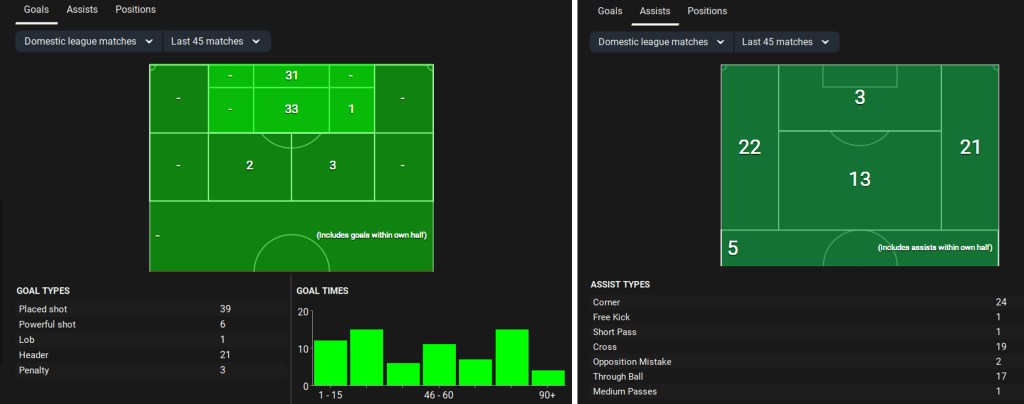Click left wing zone with 22 assists
This screenshot has width=1024, height=404.
tap(749, 148)
